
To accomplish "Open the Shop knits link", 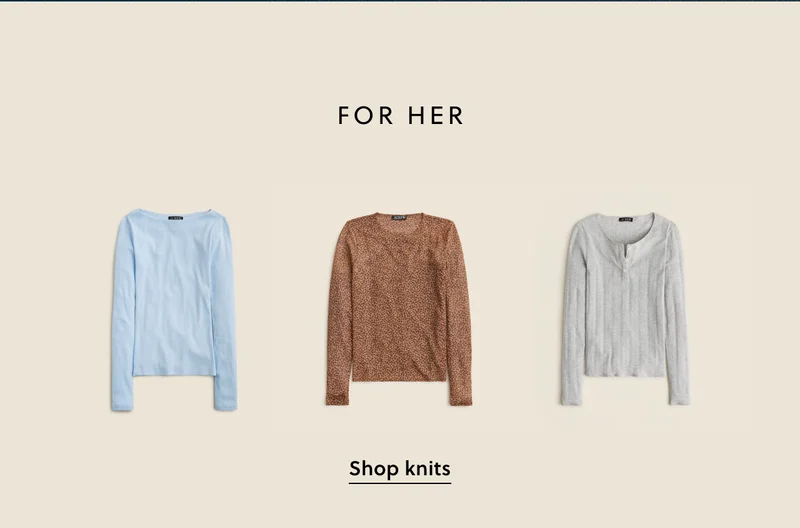I will pos(399,468).
